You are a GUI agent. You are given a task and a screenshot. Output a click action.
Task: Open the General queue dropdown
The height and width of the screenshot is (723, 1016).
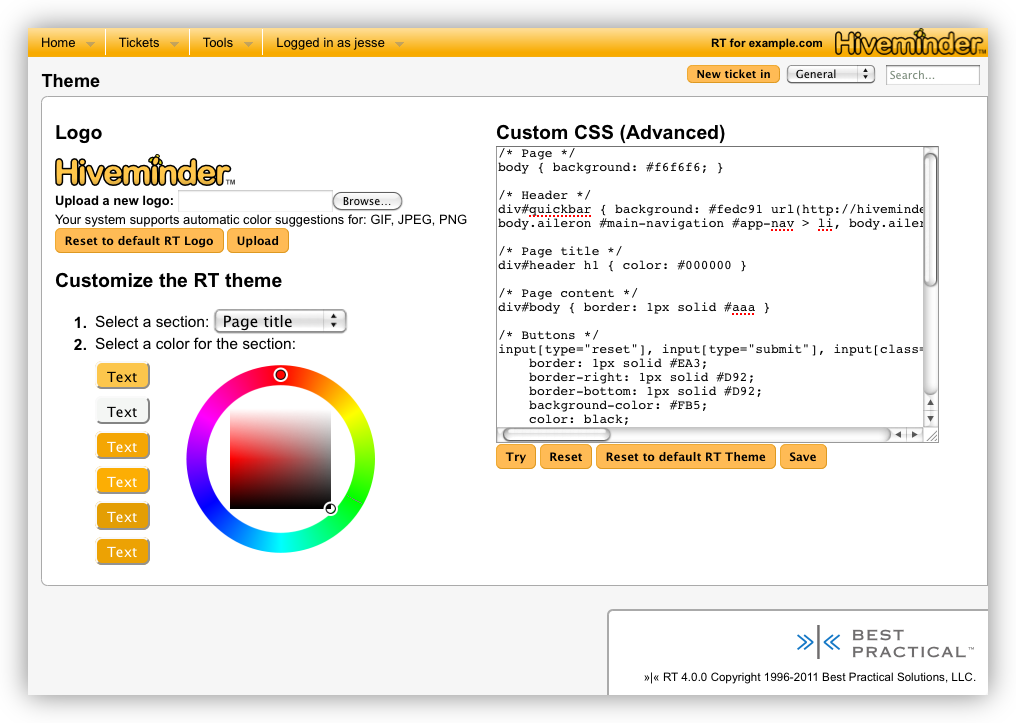(x=831, y=75)
